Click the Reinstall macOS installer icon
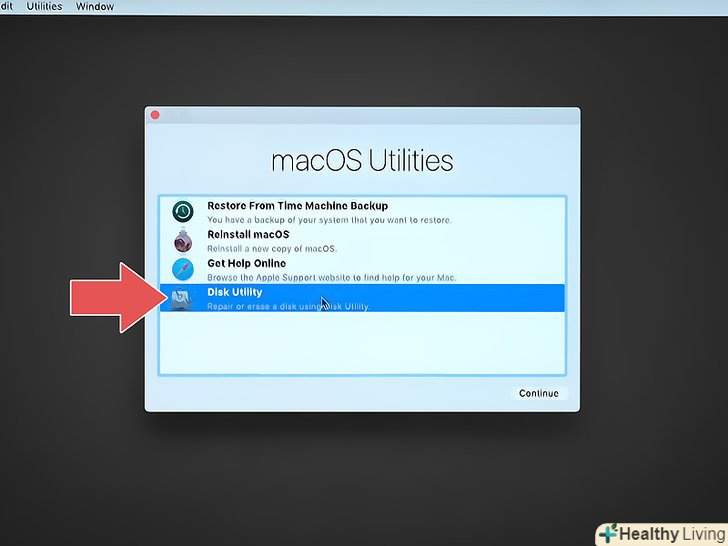 coord(183,240)
